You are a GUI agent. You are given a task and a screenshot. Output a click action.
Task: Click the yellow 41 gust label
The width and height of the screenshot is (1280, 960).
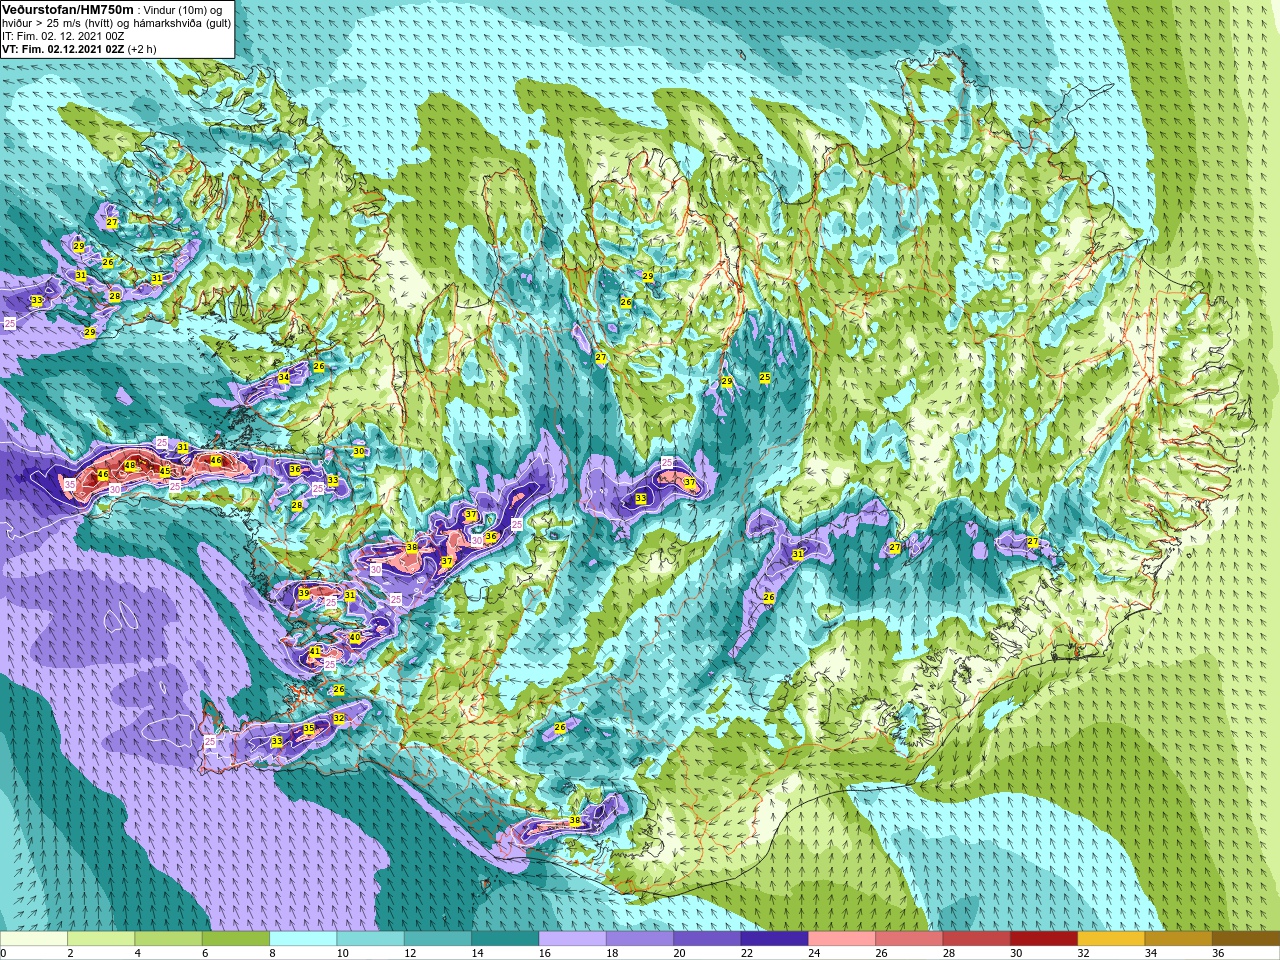point(315,652)
